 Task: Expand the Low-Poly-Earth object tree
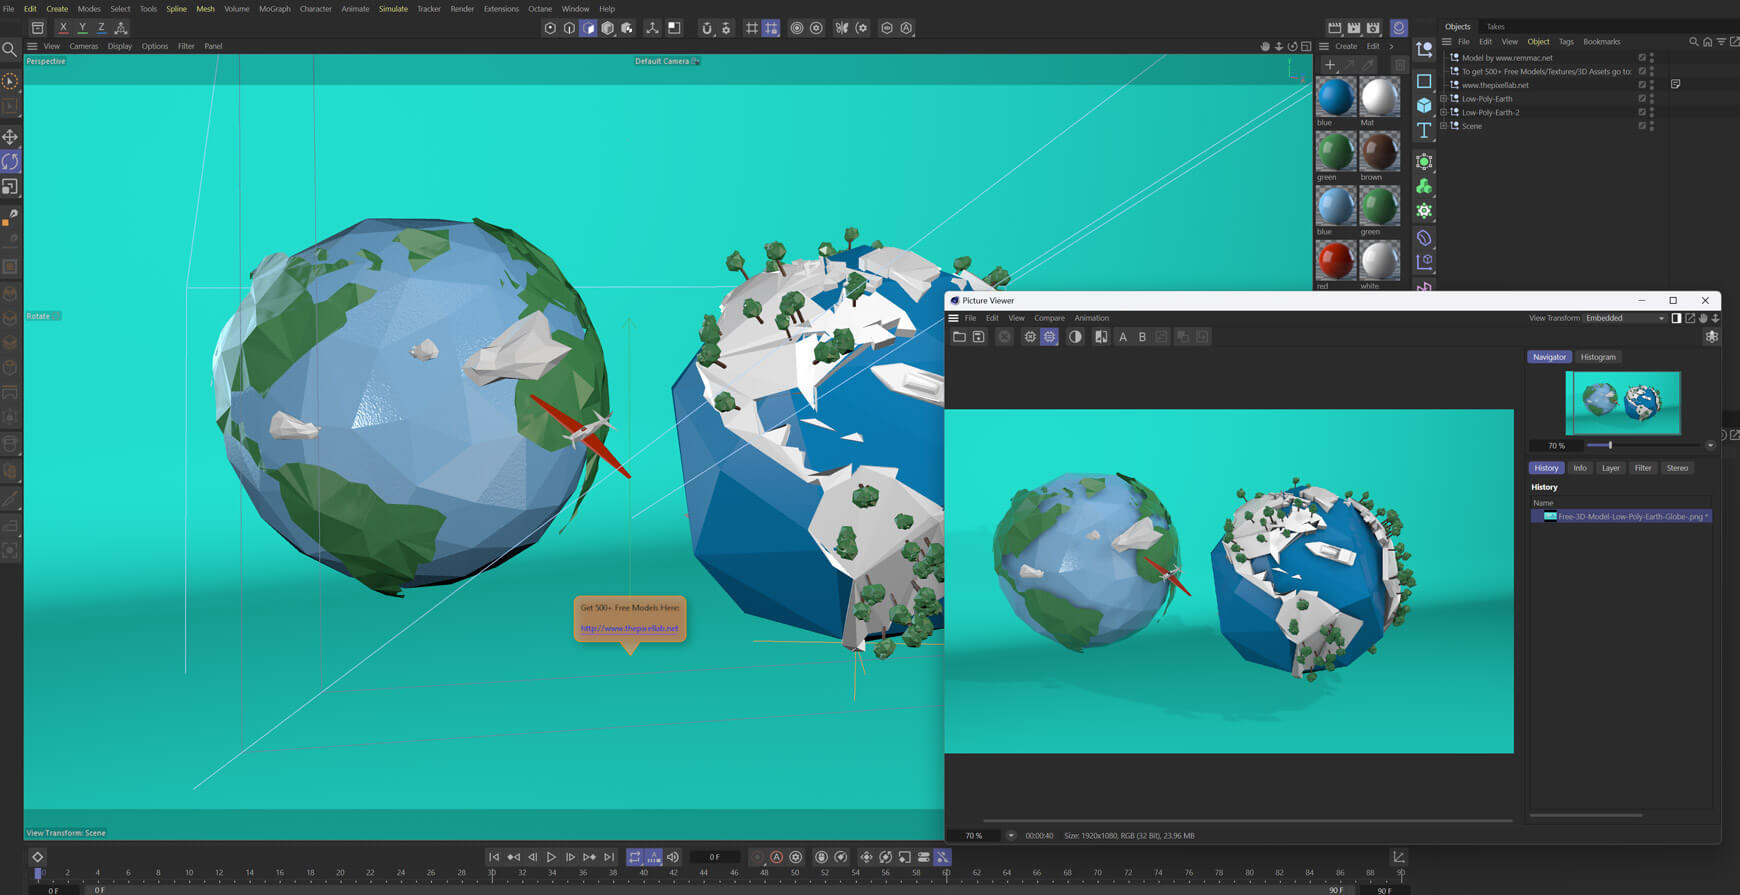point(1443,99)
